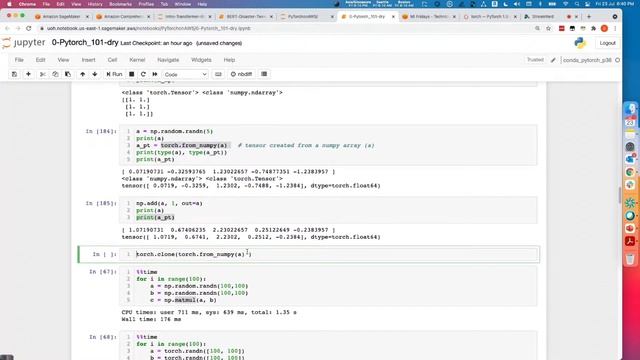The height and width of the screenshot is (360, 640).
Task: Open the Jupyter View menu
Action: point(63,60)
